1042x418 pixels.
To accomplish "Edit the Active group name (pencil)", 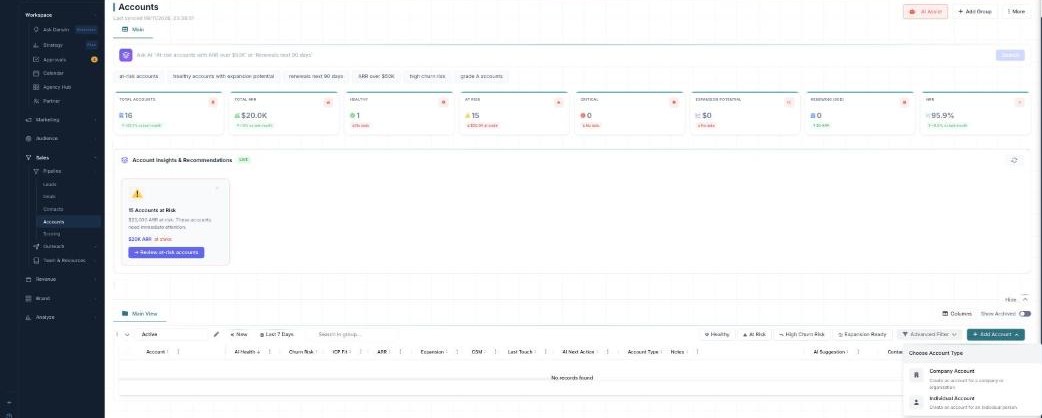I will click(x=216, y=334).
